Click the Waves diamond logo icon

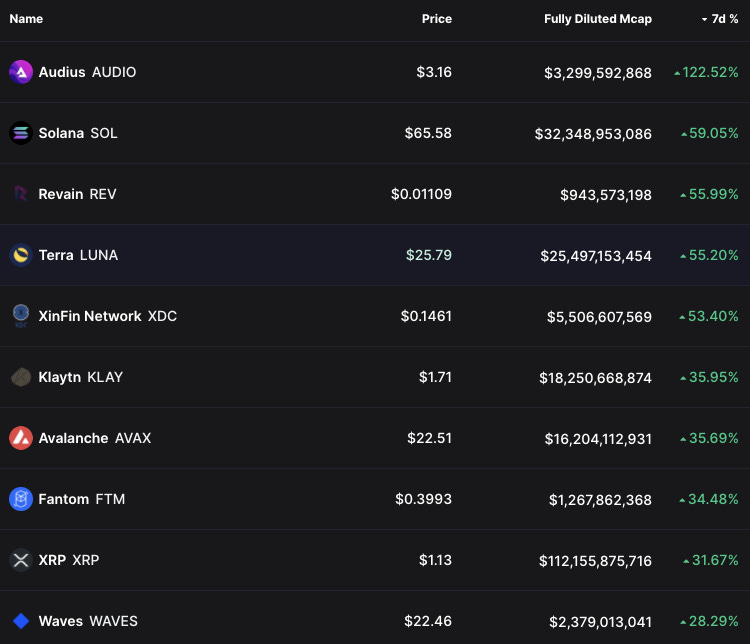pos(21,621)
